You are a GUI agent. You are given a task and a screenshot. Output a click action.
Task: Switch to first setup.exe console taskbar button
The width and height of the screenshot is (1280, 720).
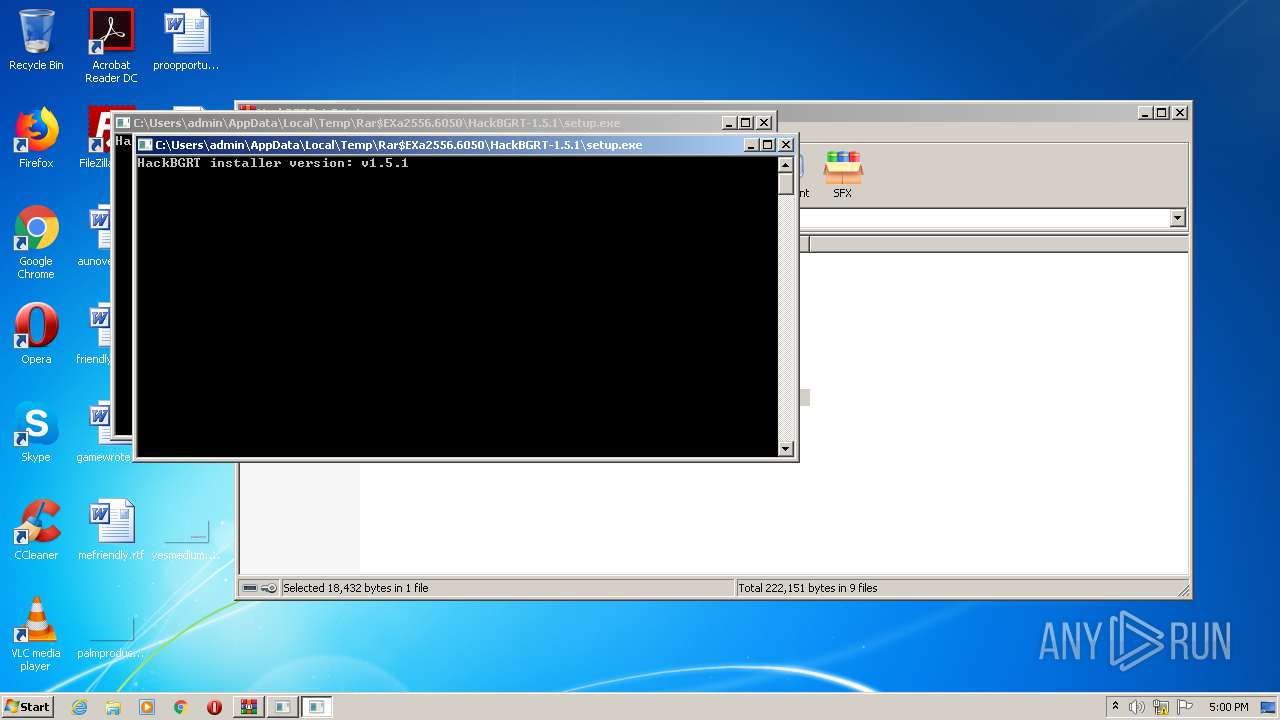(282, 707)
